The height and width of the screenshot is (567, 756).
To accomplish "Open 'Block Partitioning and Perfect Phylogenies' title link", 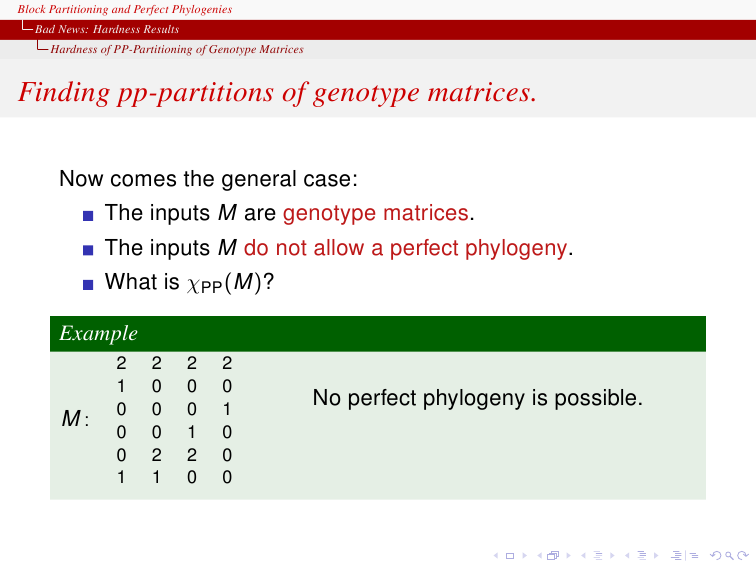I will [125, 9].
